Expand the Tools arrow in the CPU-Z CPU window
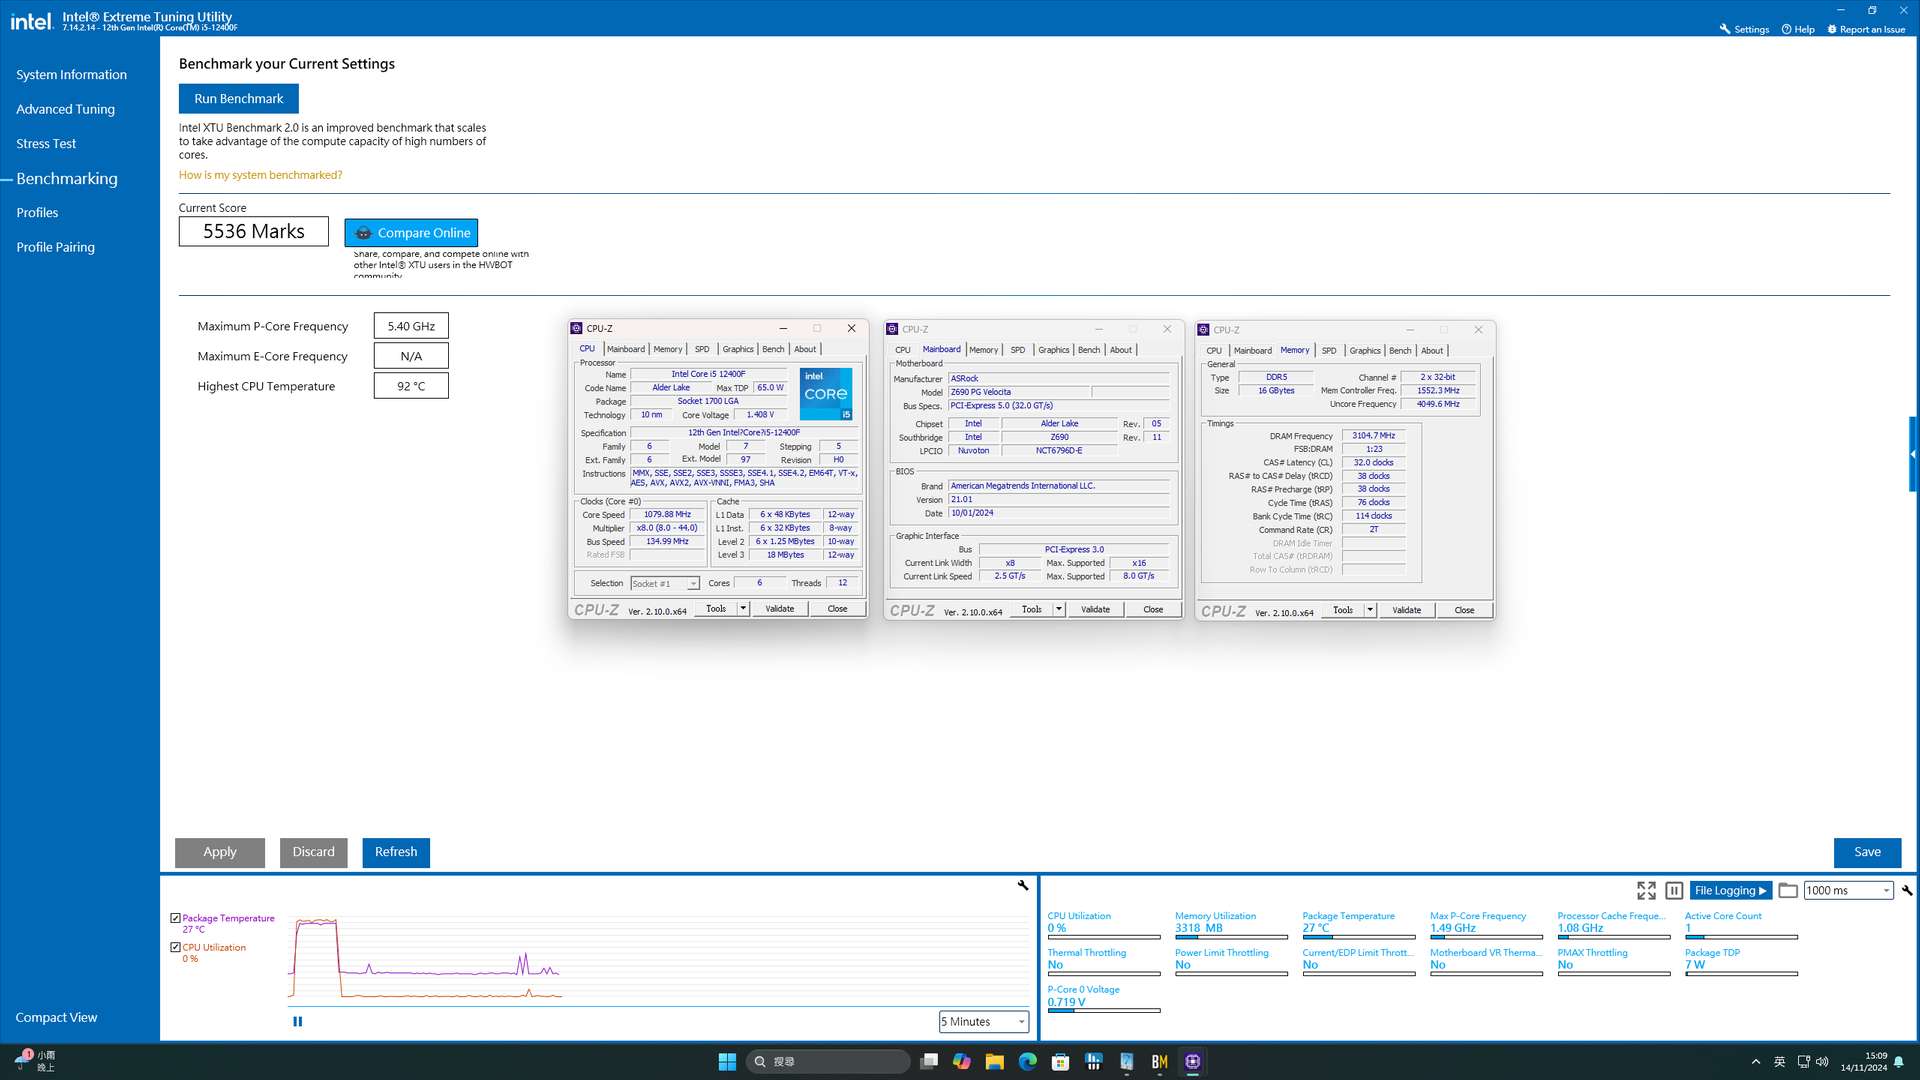 pos(743,608)
